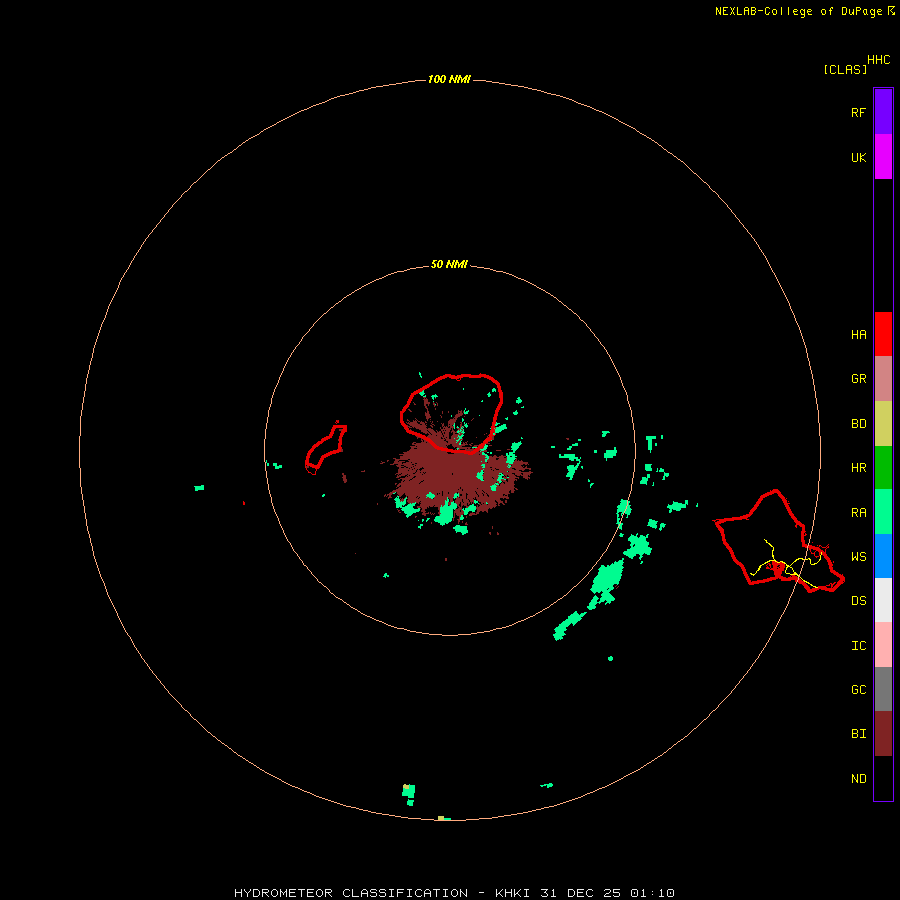Click the Hydrometeor Classification KHKI title text
The width and height of the screenshot is (900, 900).
coord(454,893)
